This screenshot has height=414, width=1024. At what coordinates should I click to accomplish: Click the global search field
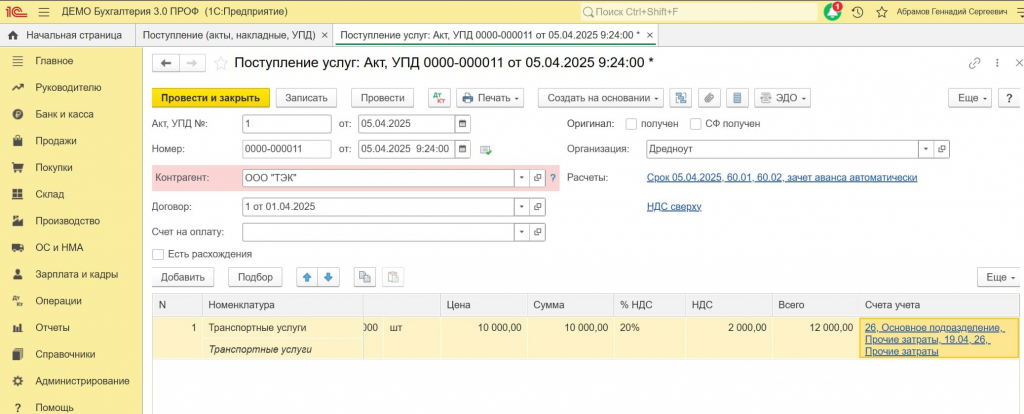coord(699,12)
